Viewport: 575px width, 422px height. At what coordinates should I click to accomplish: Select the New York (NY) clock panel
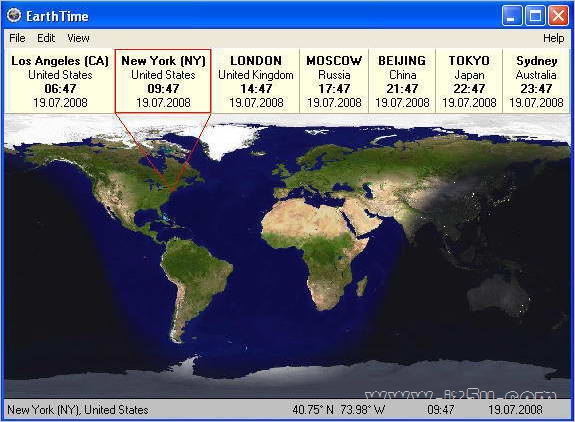pyautogui.click(x=163, y=81)
